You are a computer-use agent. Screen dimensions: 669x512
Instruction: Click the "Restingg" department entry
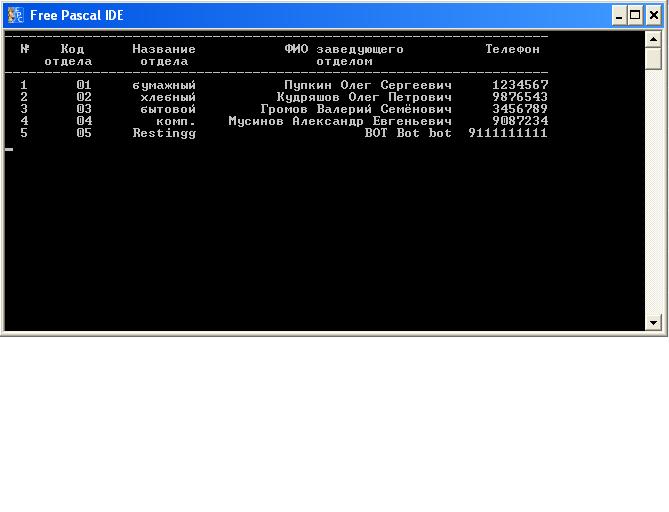[164, 133]
